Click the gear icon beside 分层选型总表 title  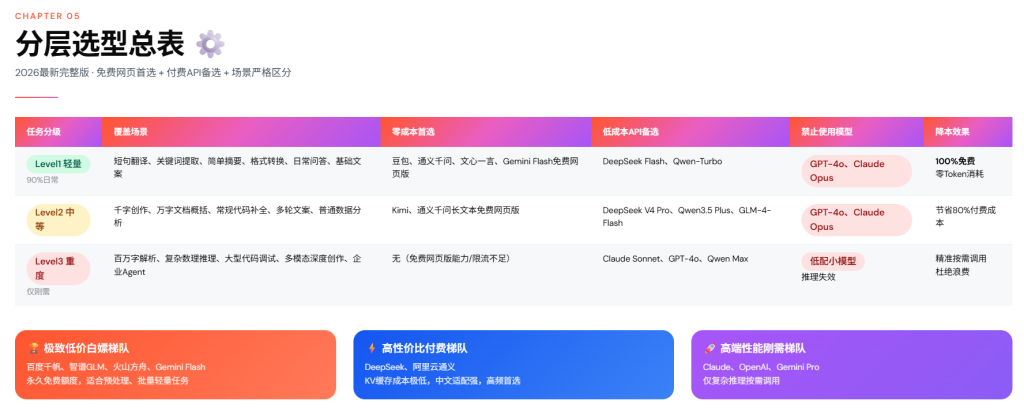click(210, 44)
